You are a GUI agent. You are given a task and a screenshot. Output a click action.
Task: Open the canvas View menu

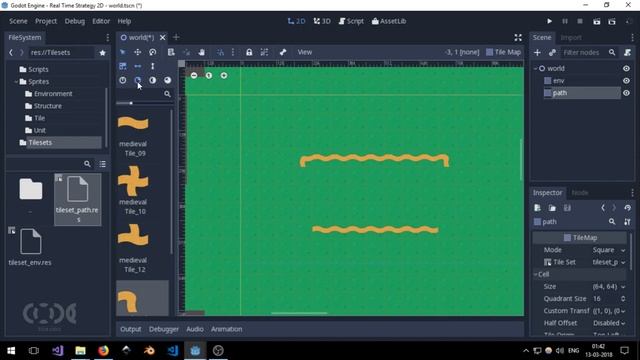(x=304, y=52)
